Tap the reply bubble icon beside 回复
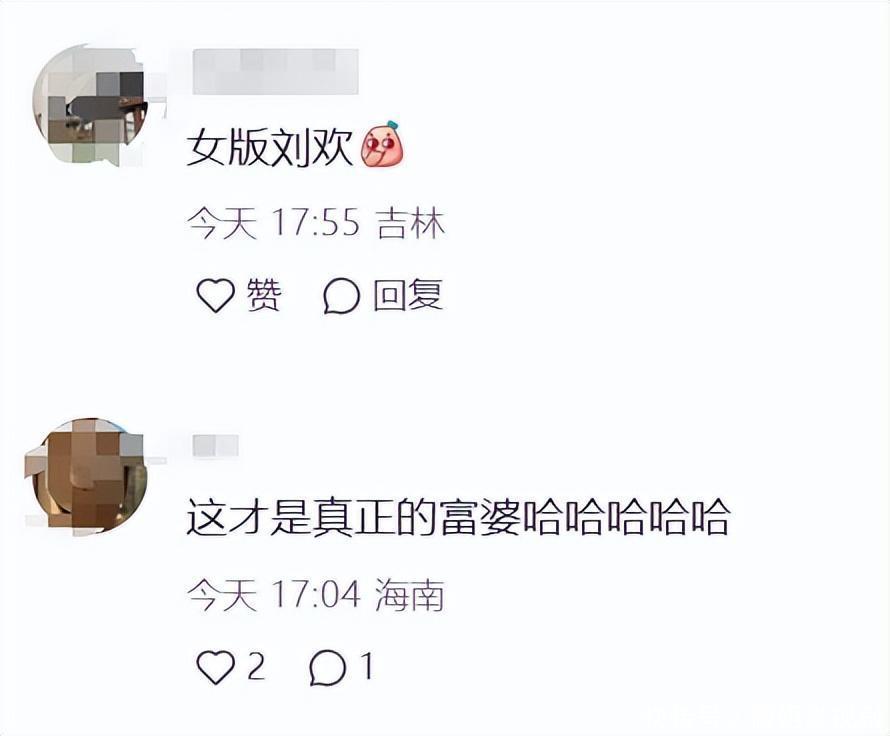This screenshot has width=890, height=736. click(342, 296)
